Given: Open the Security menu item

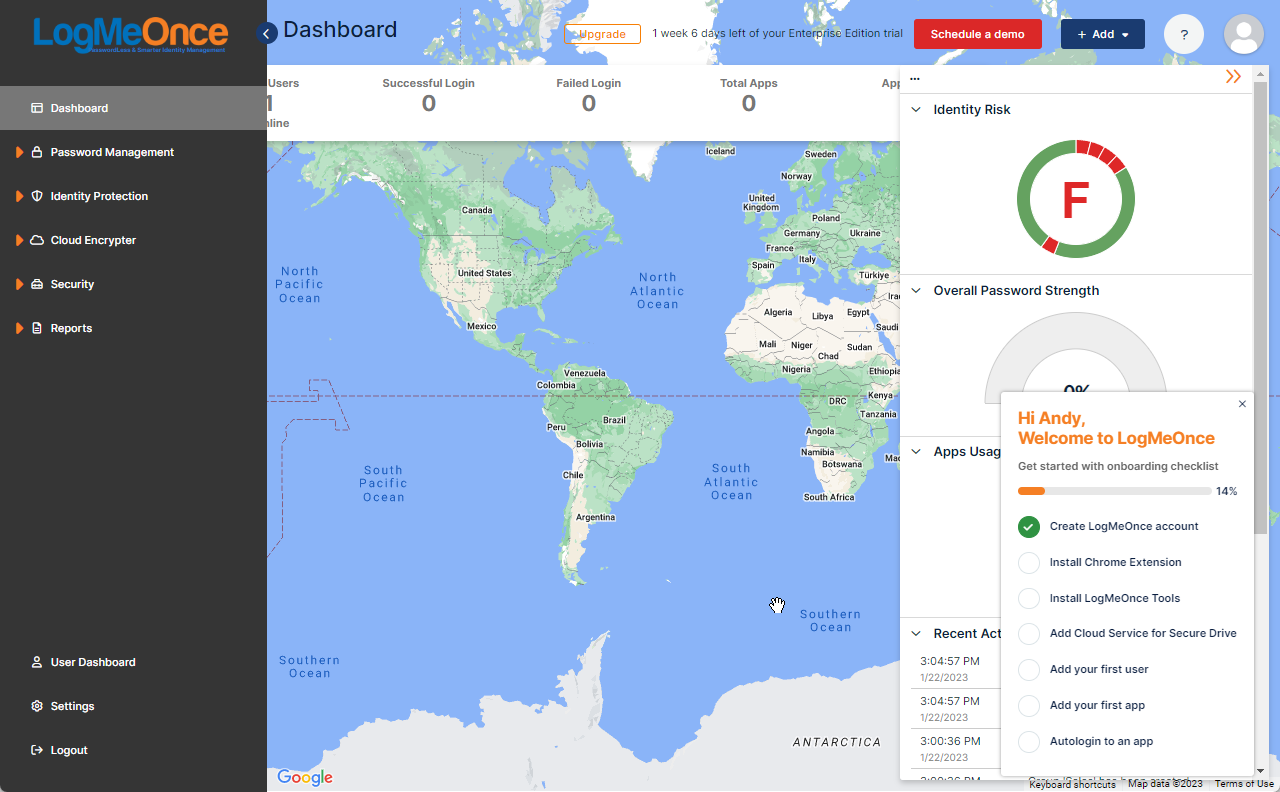Looking at the screenshot, I should coord(133,284).
